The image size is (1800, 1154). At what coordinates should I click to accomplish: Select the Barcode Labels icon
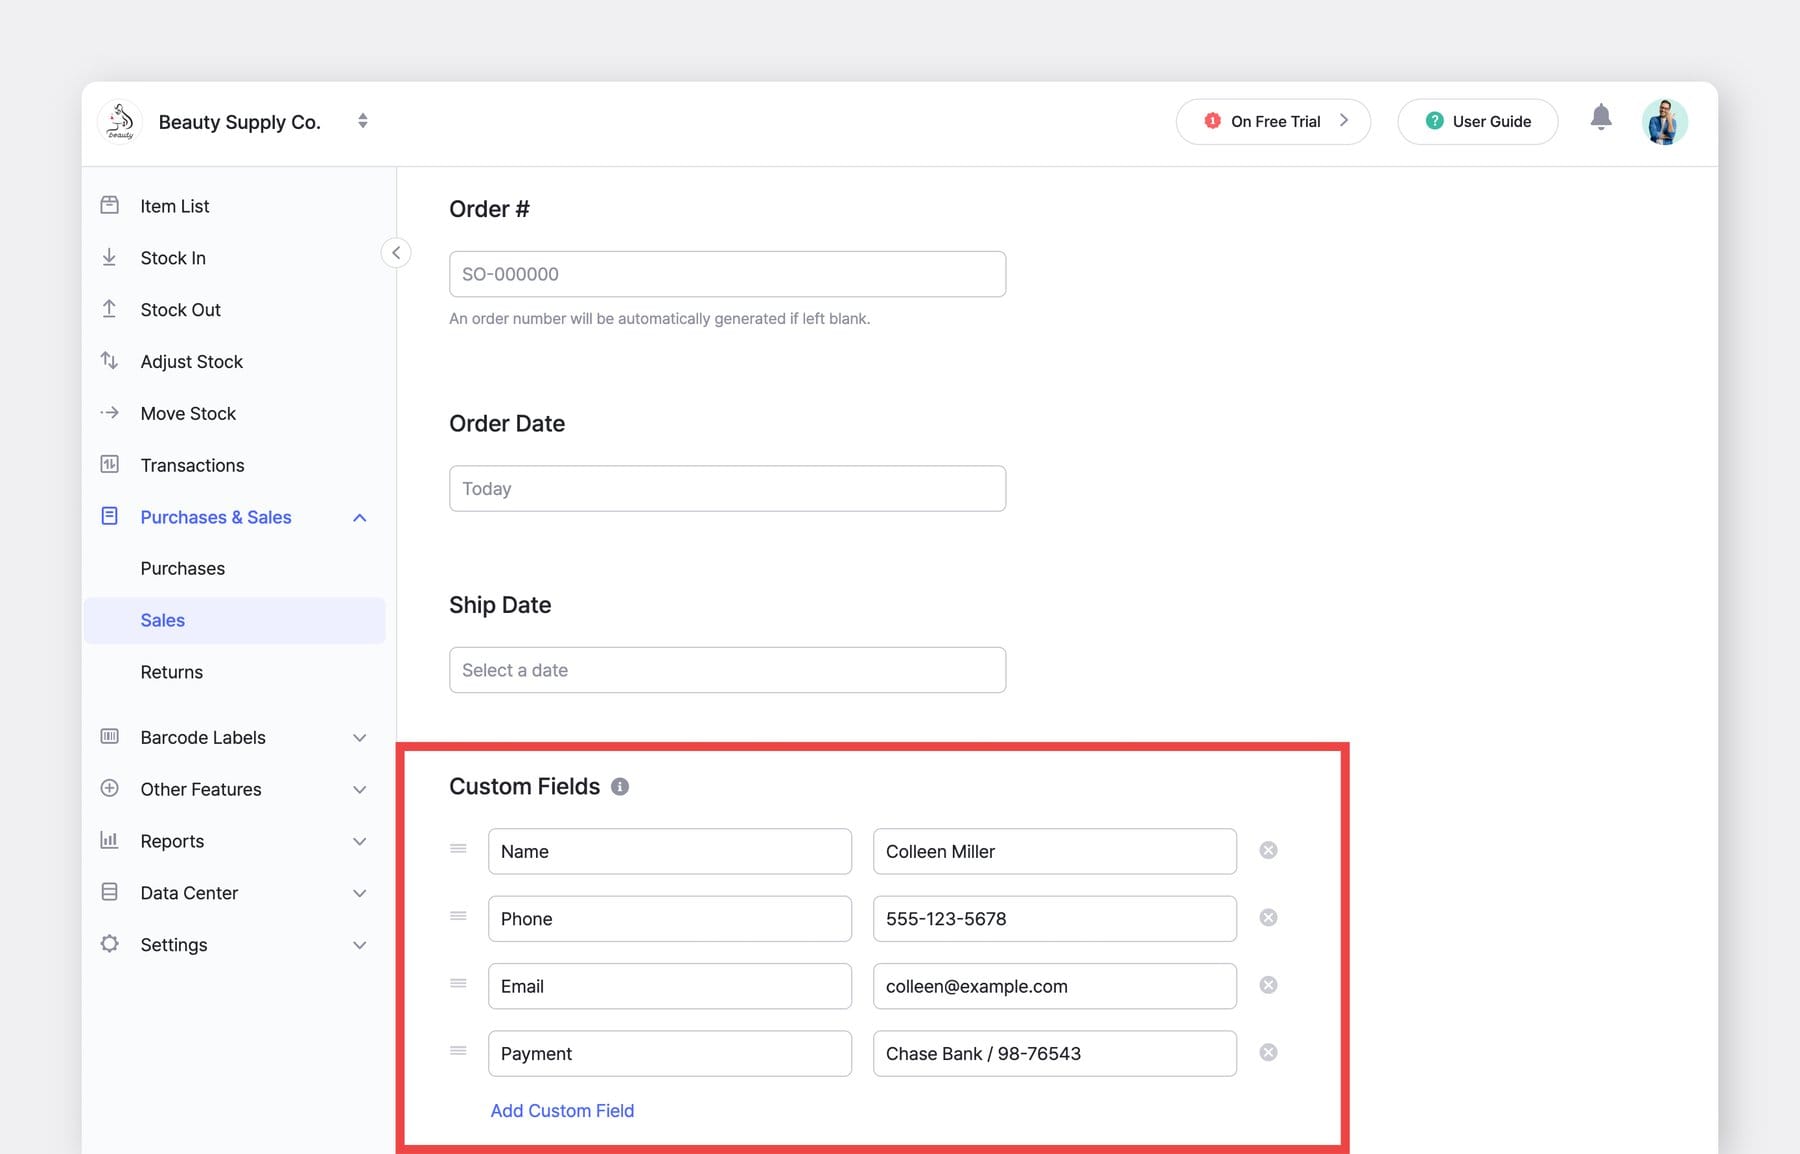click(x=110, y=737)
